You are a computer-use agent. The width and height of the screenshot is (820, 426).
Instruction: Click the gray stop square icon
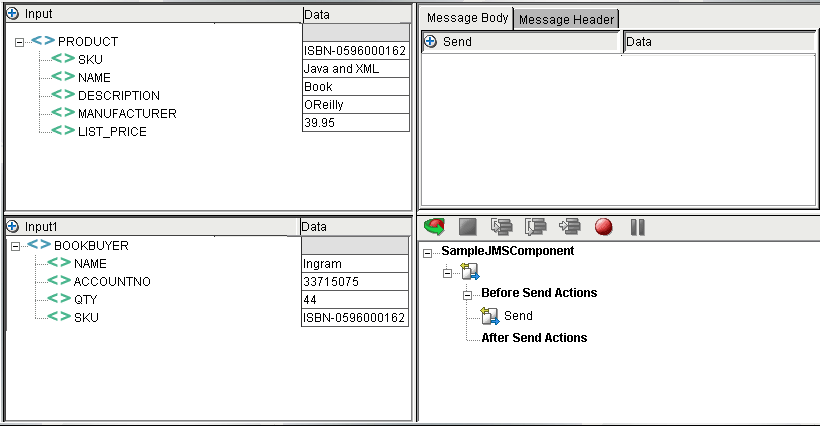tap(468, 227)
